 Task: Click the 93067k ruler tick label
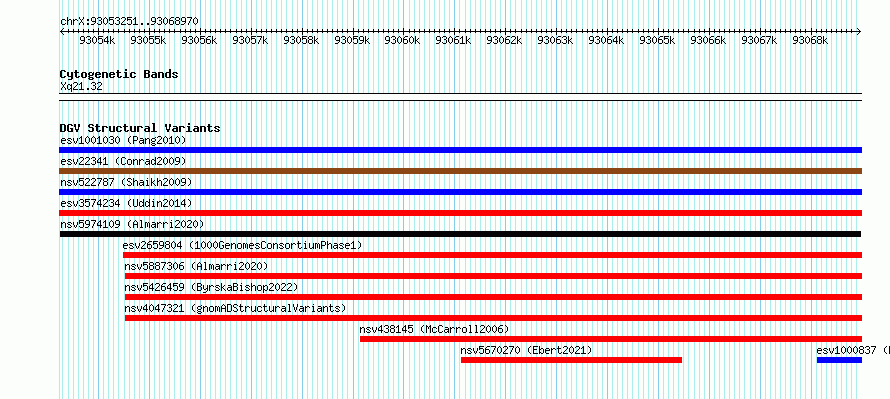click(x=759, y=40)
